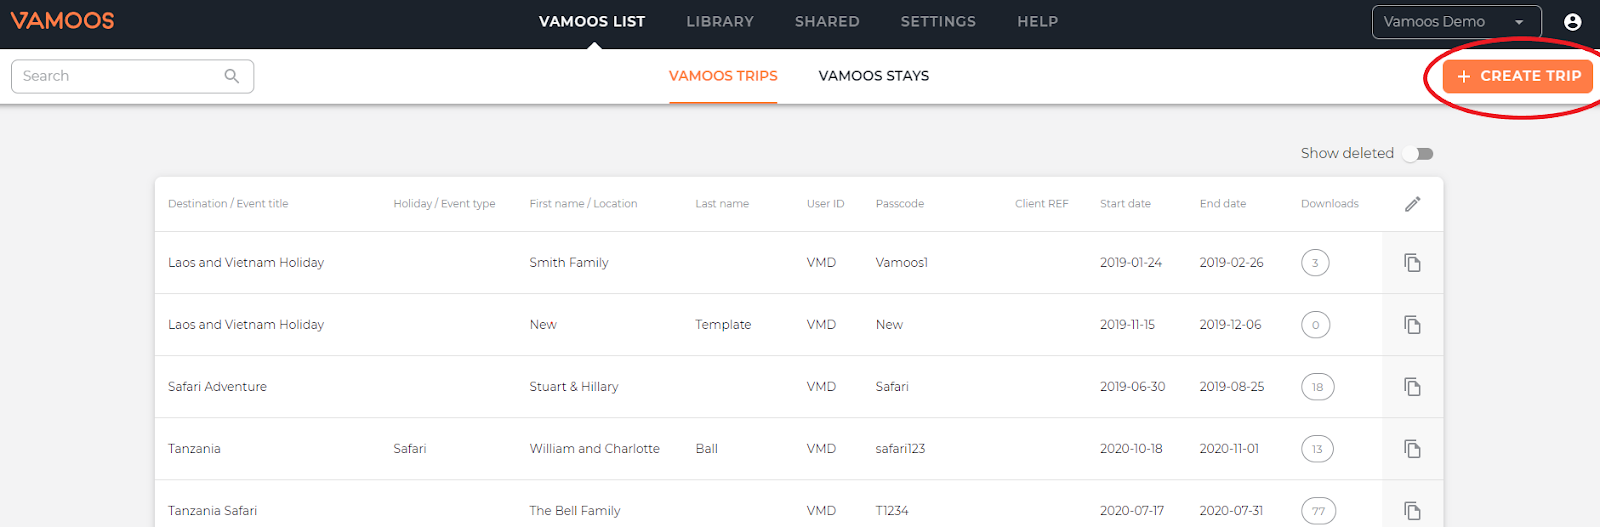Switch to the Vamoos Stays tab
The height and width of the screenshot is (527, 1600).
coord(874,76)
